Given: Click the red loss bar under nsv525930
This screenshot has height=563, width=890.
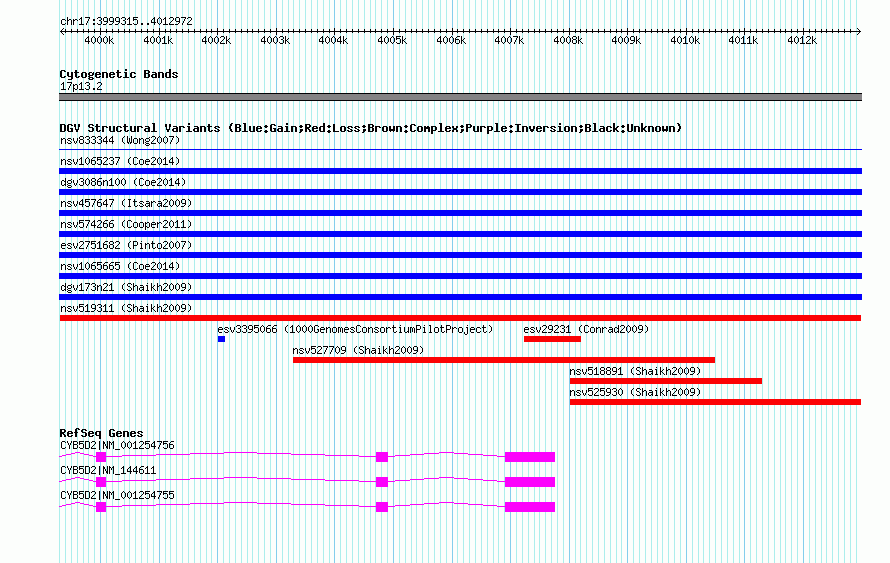Looking at the screenshot, I should [x=715, y=402].
